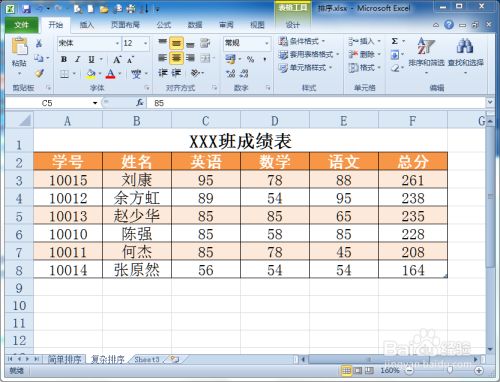Toggle bottom vertical alignment
This screenshot has width=500, height=382.
(x=190, y=44)
